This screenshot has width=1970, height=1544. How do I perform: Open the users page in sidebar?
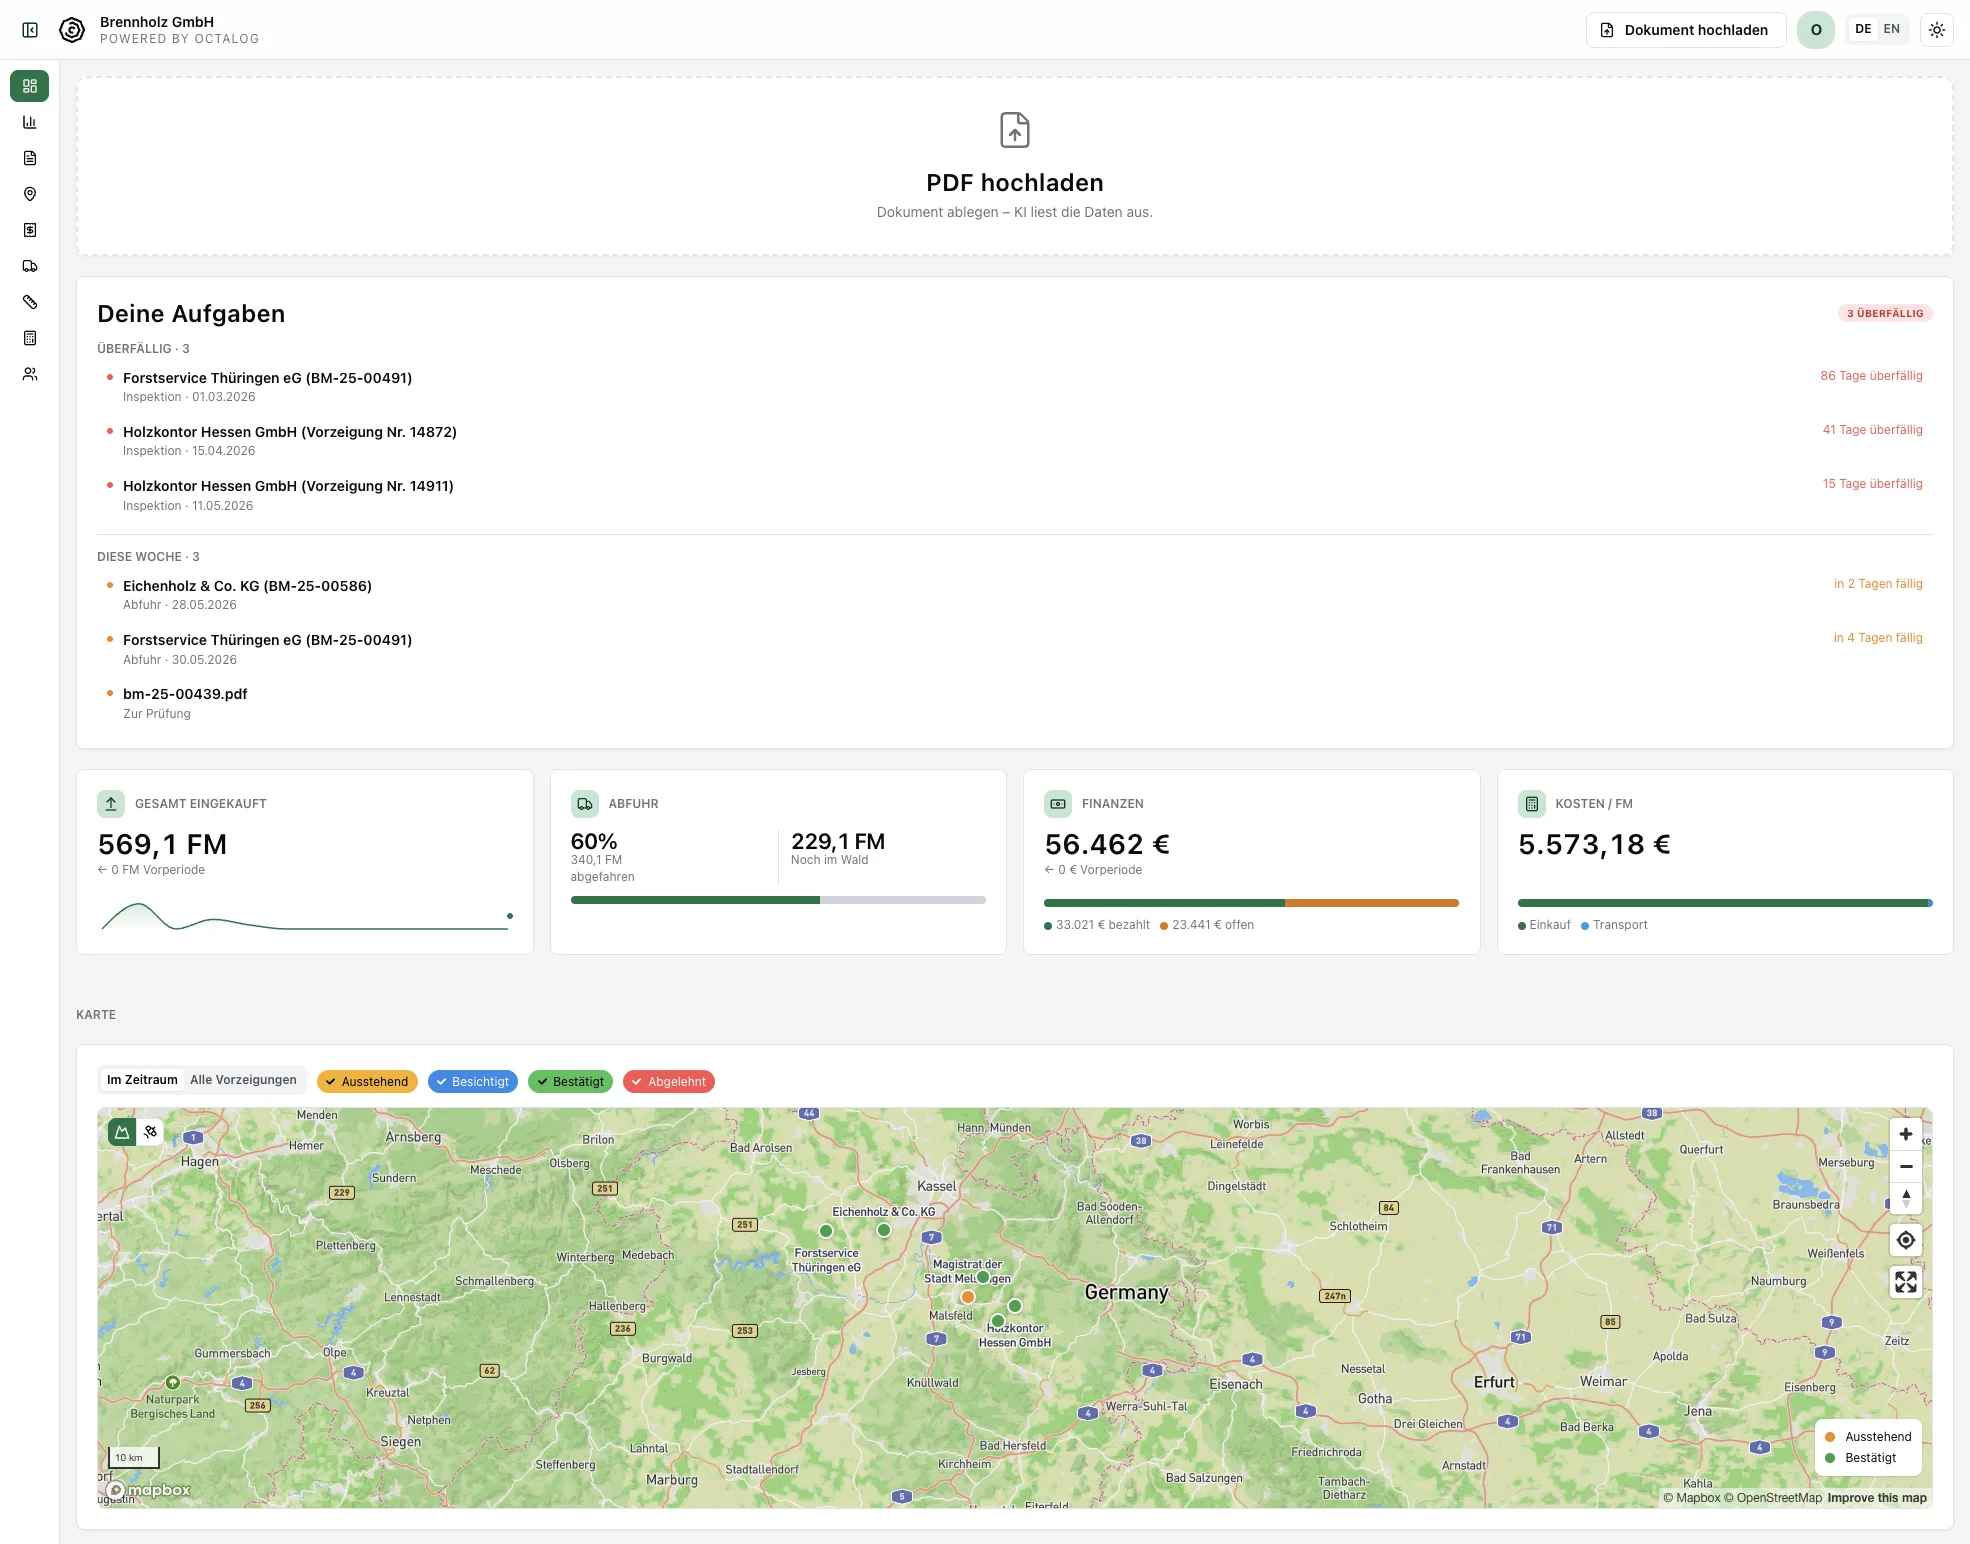30,374
